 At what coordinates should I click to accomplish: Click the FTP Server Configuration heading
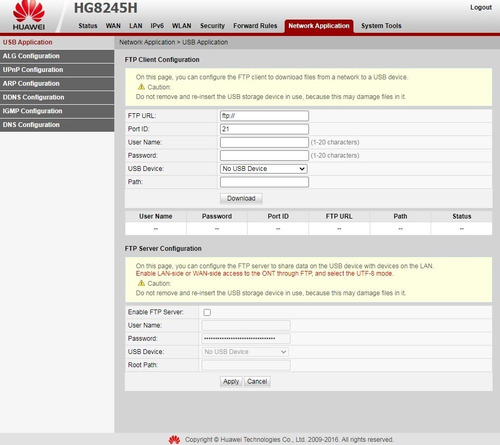163,249
